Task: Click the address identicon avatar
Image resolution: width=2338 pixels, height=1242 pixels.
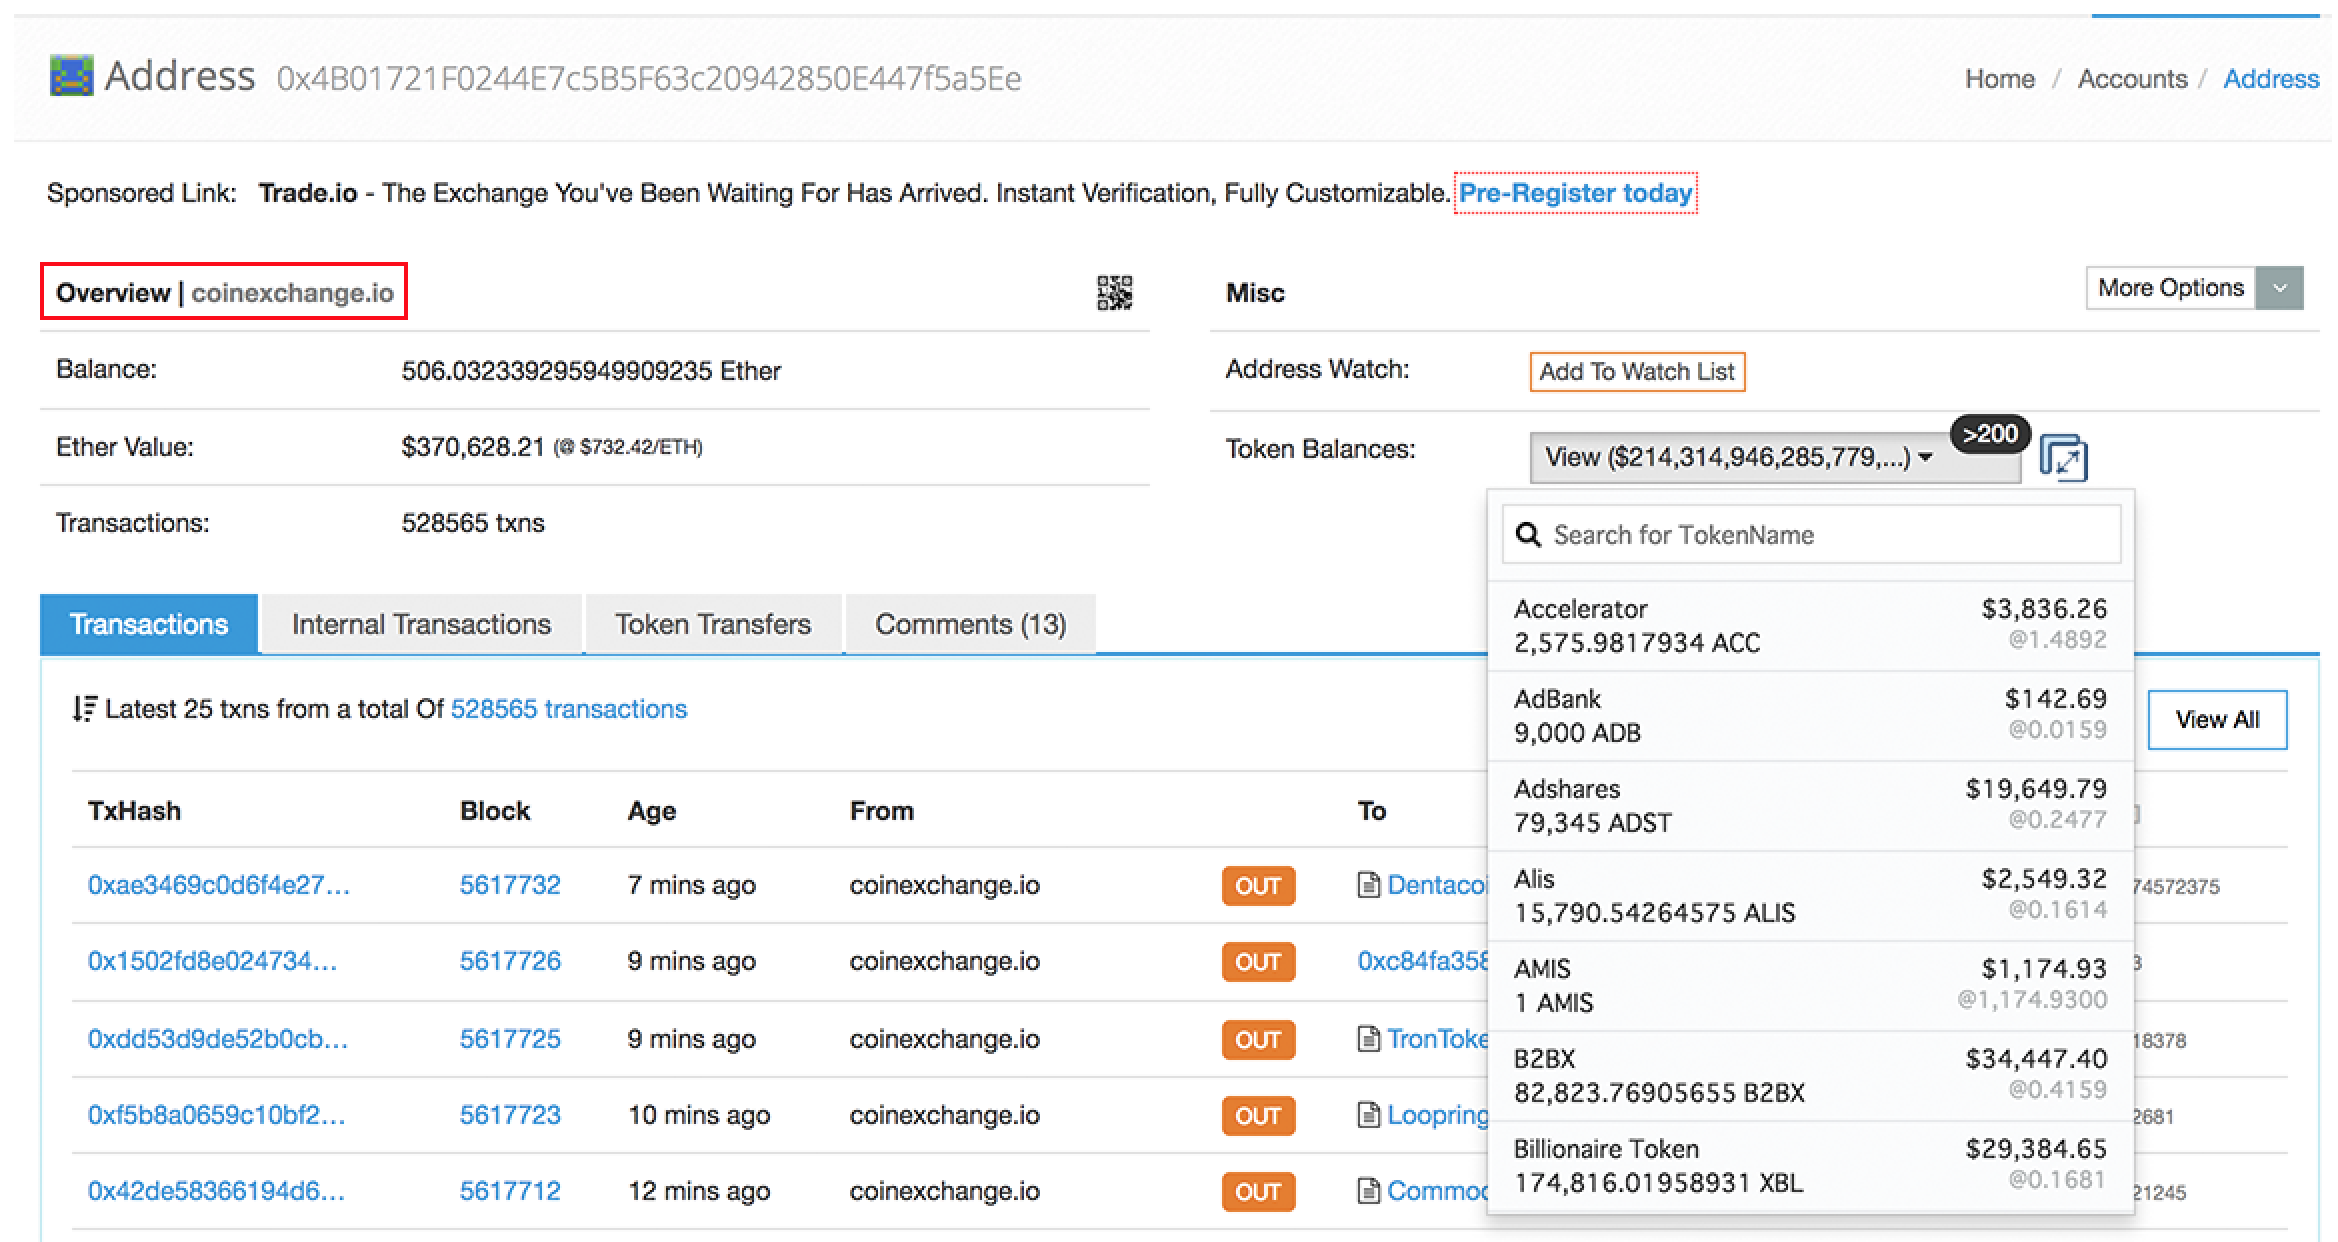Action: (72, 76)
